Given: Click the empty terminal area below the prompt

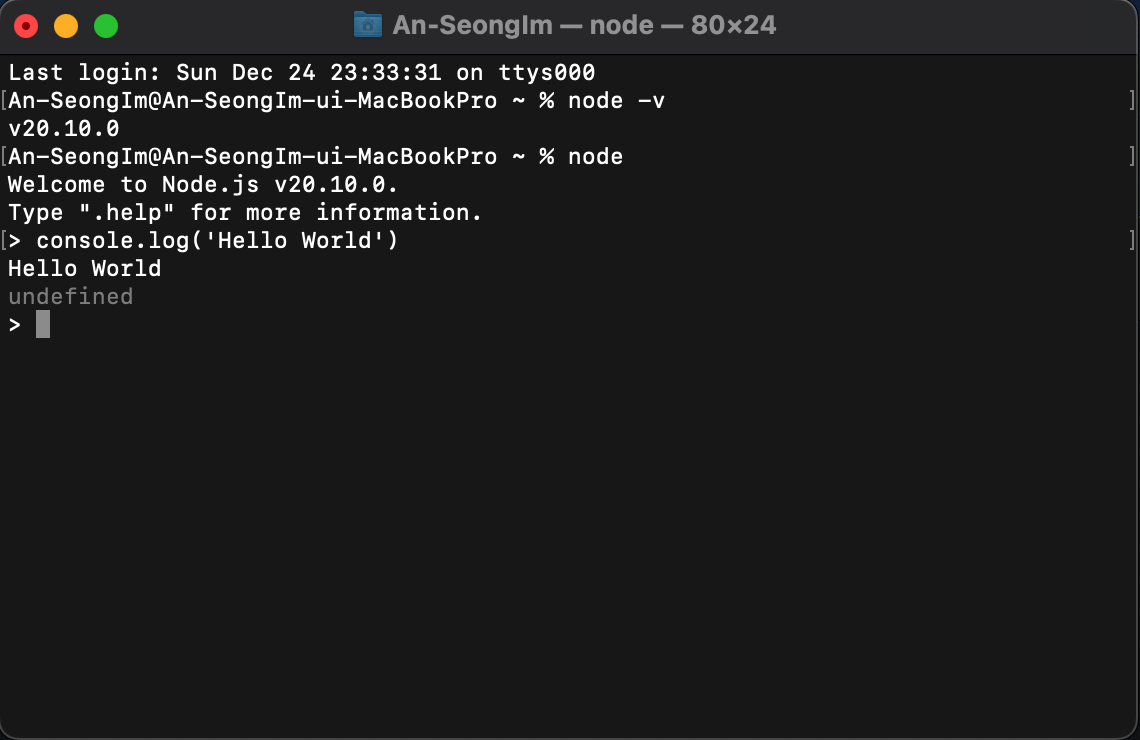Looking at the screenshot, I should [570, 538].
